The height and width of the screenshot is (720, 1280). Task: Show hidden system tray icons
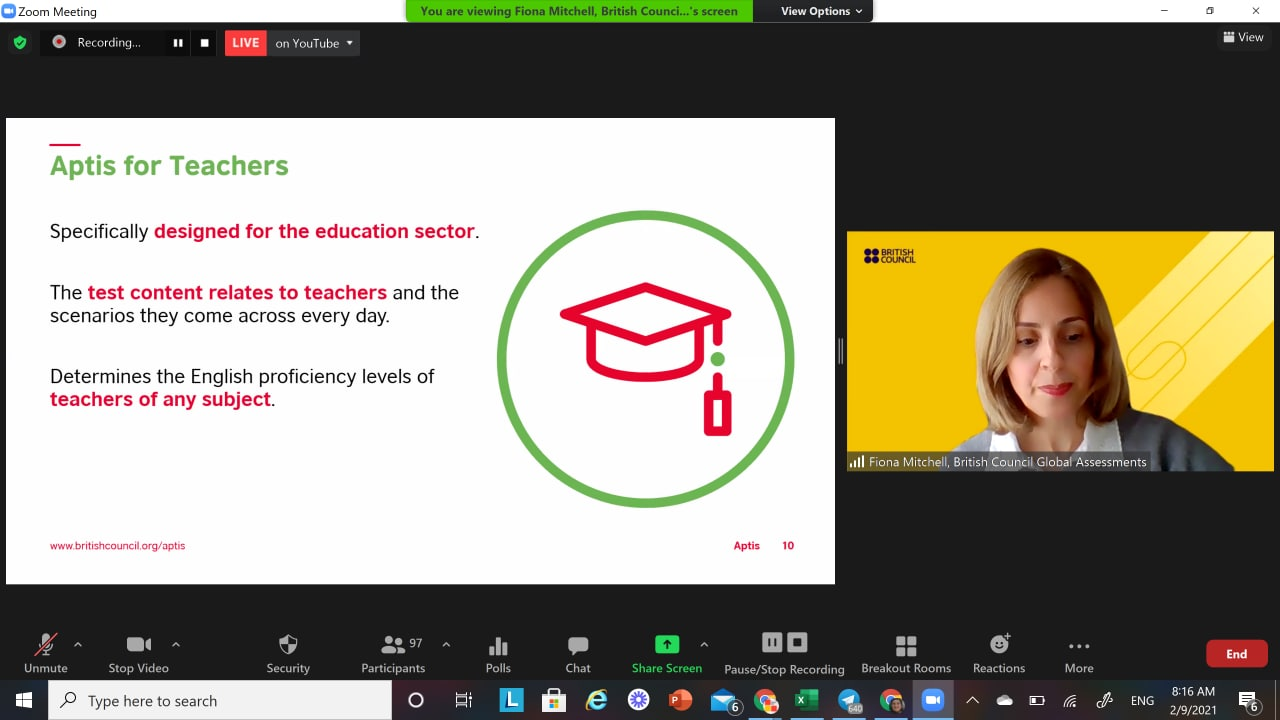coord(972,700)
